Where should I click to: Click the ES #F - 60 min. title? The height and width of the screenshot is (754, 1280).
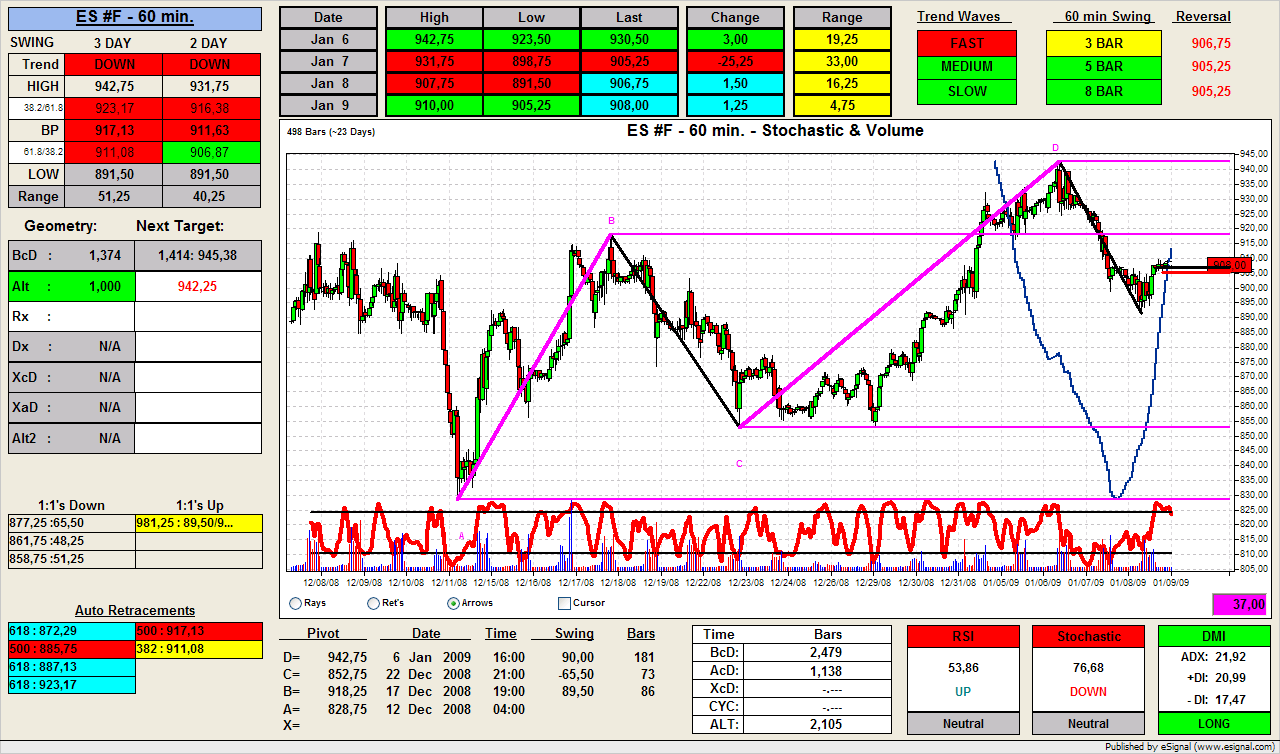135,18
